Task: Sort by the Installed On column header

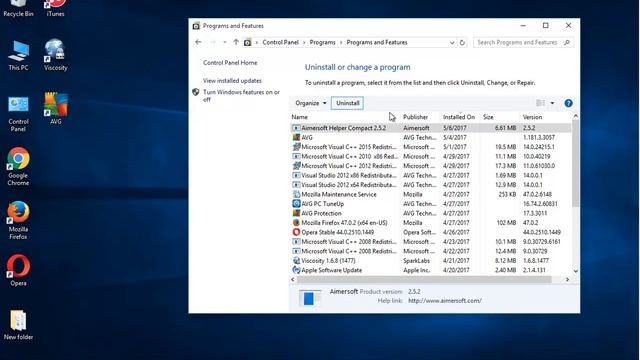Action: pos(460,117)
